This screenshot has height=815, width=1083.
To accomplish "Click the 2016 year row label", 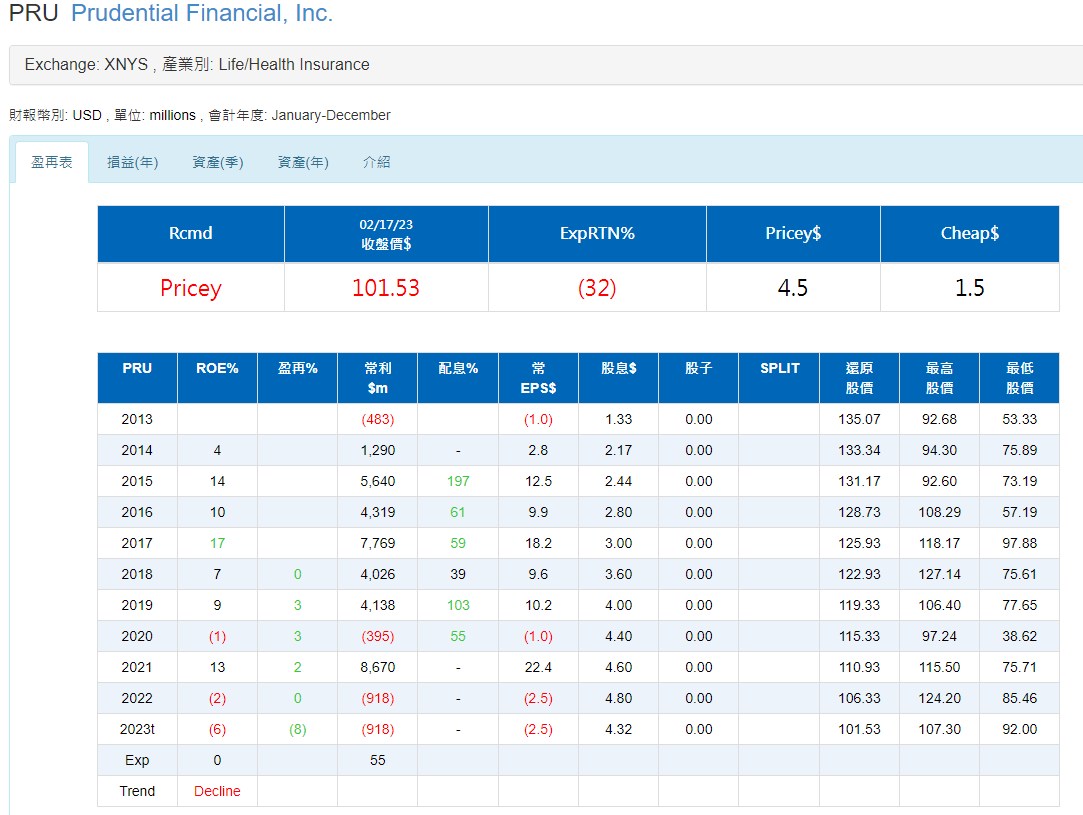I will click(137, 512).
